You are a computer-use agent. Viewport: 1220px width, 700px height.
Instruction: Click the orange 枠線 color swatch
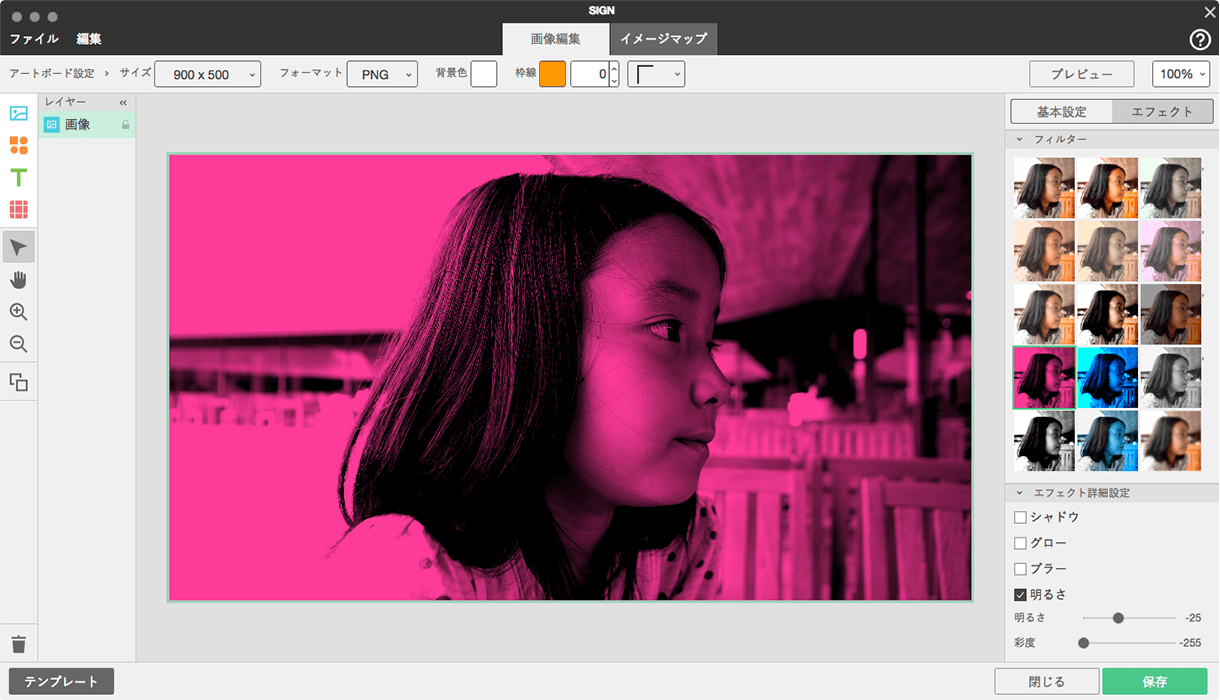[552, 74]
